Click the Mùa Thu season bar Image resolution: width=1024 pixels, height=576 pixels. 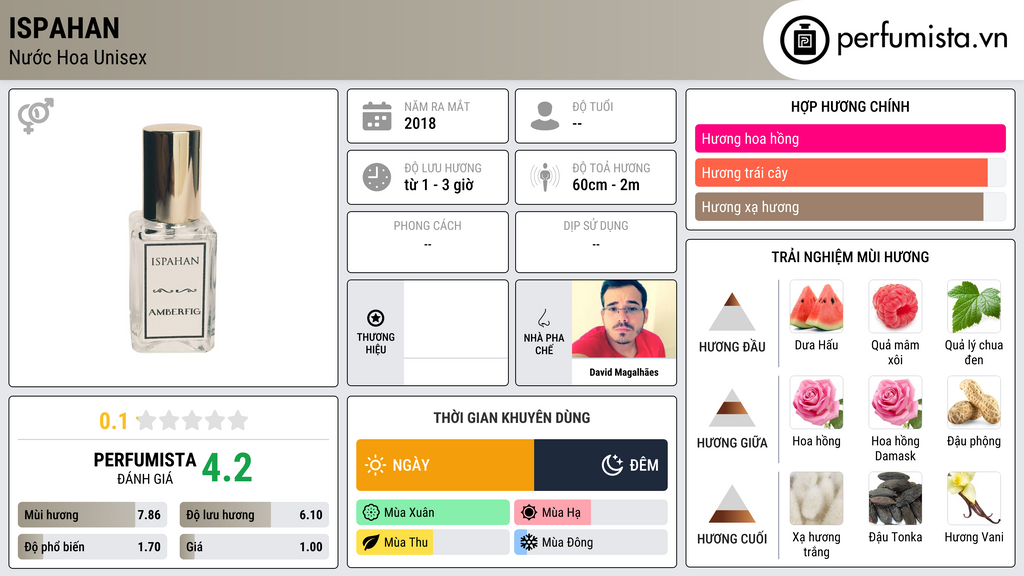tap(433, 542)
